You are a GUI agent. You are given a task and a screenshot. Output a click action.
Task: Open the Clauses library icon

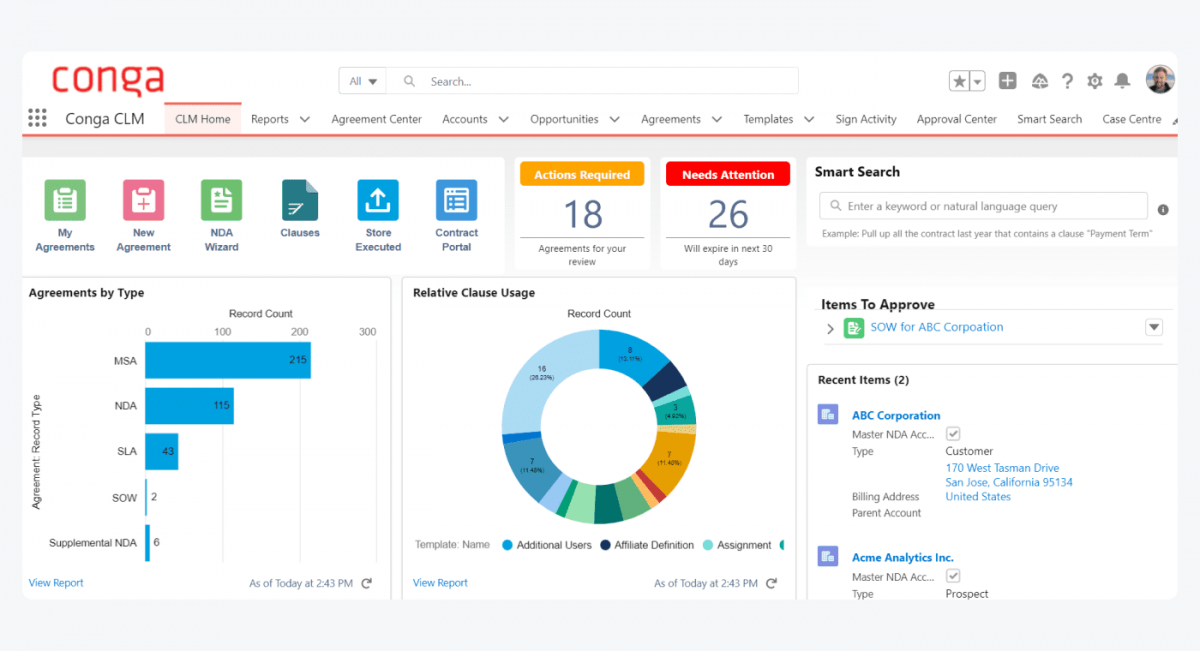pos(299,198)
